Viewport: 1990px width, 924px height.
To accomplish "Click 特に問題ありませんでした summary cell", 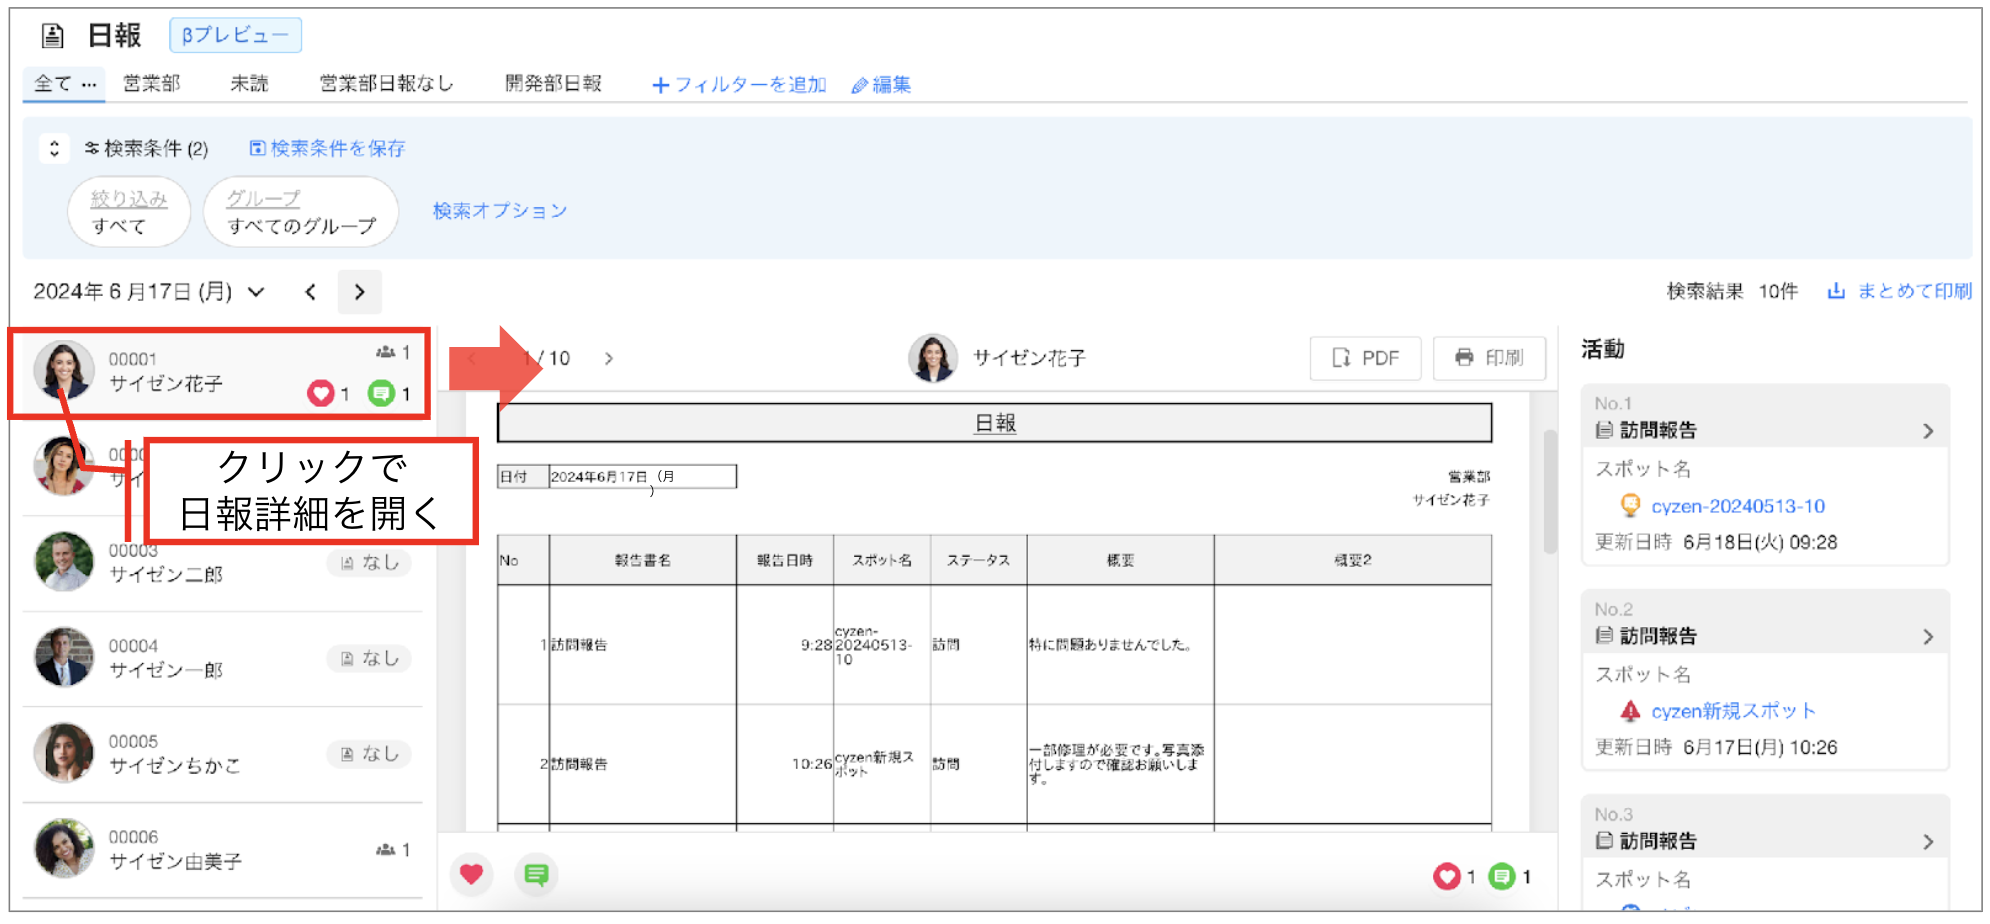I will pyautogui.click(x=1120, y=645).
